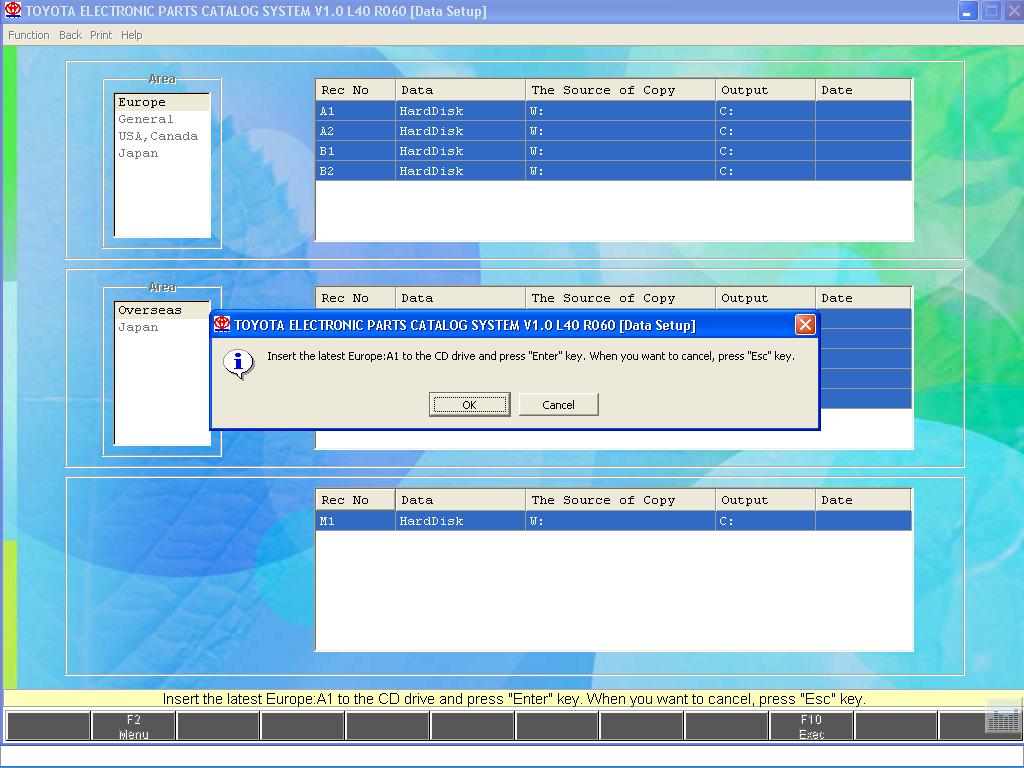The width and height of the screenshot is (1024, 768).
Task: Choose USA,Canada in the Area list
Action: click(158, 136)
